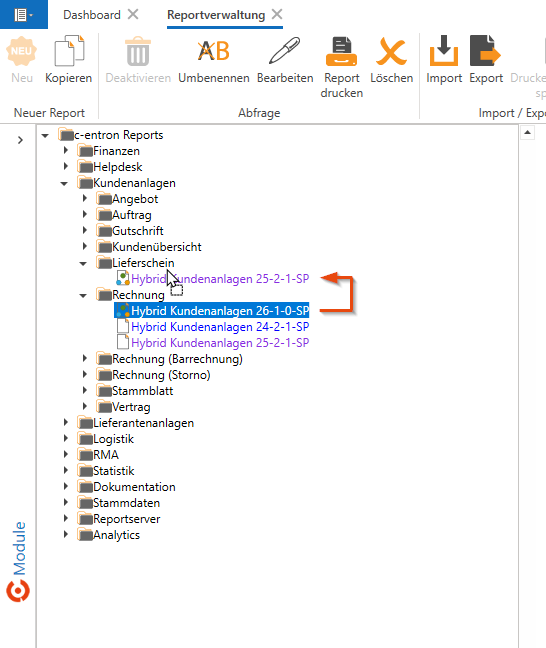Click the Neu report icon
Screen dimensions: 546x648
point(21,51)
